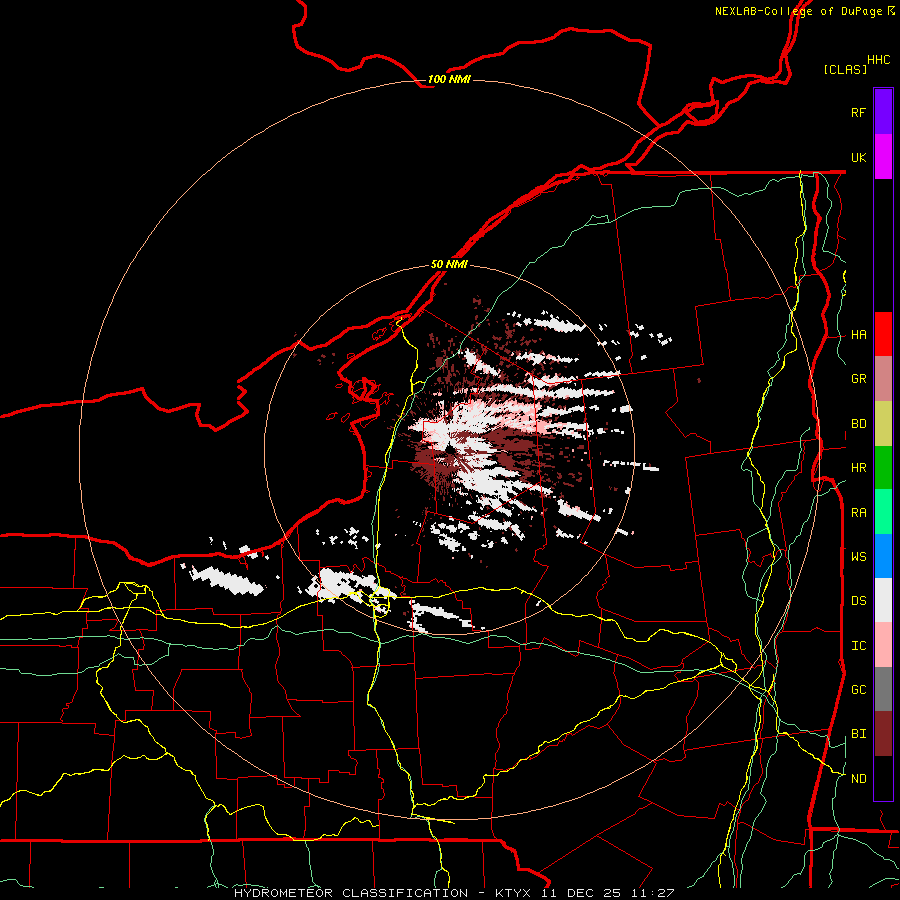
Task: Select the gray GC legend swatch
Action: [x=883, y=689]
